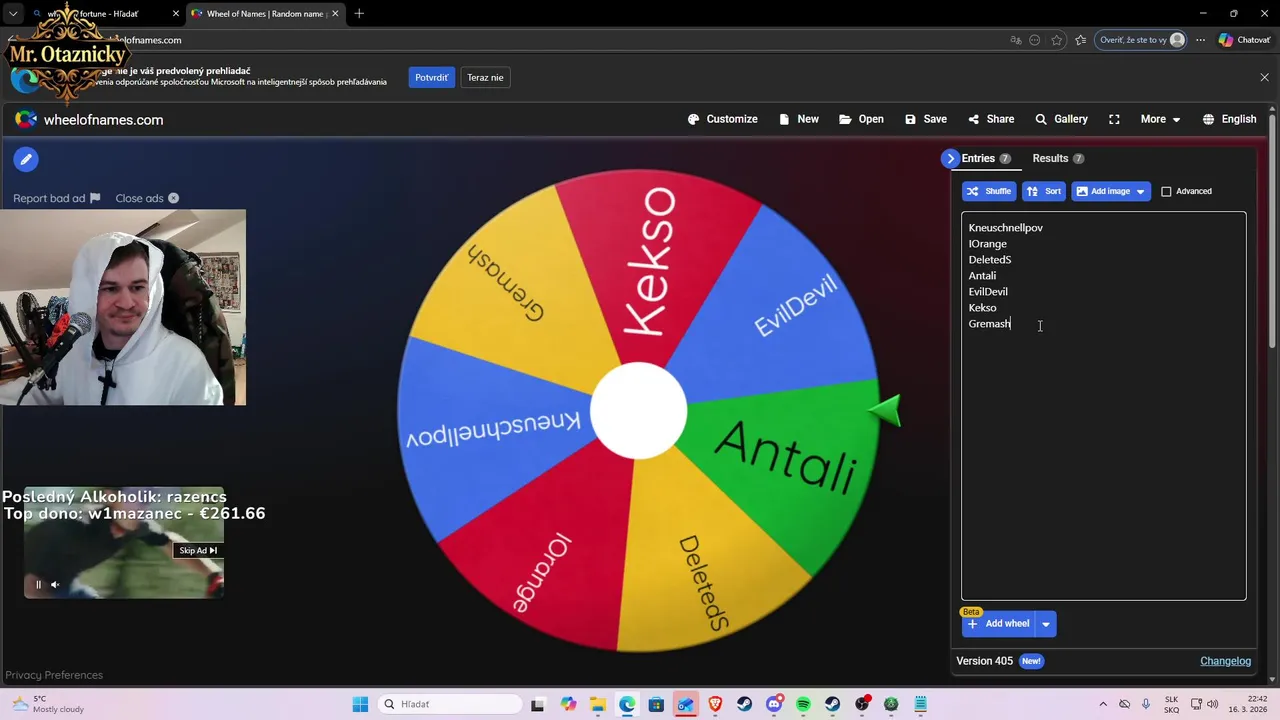The height and width of the screenshot is (720, 1280).
Task: Save the current wheel
Action: 925,119
